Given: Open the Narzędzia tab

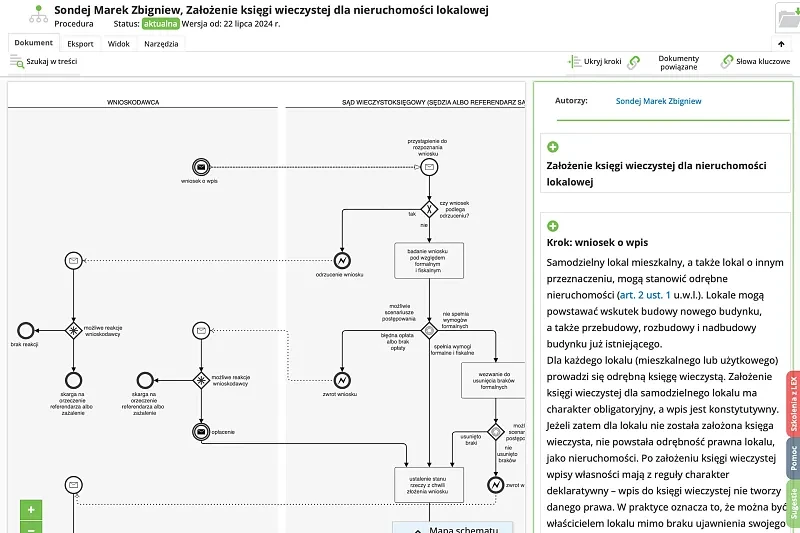Looking at the screenshot, I should [161, 44].
